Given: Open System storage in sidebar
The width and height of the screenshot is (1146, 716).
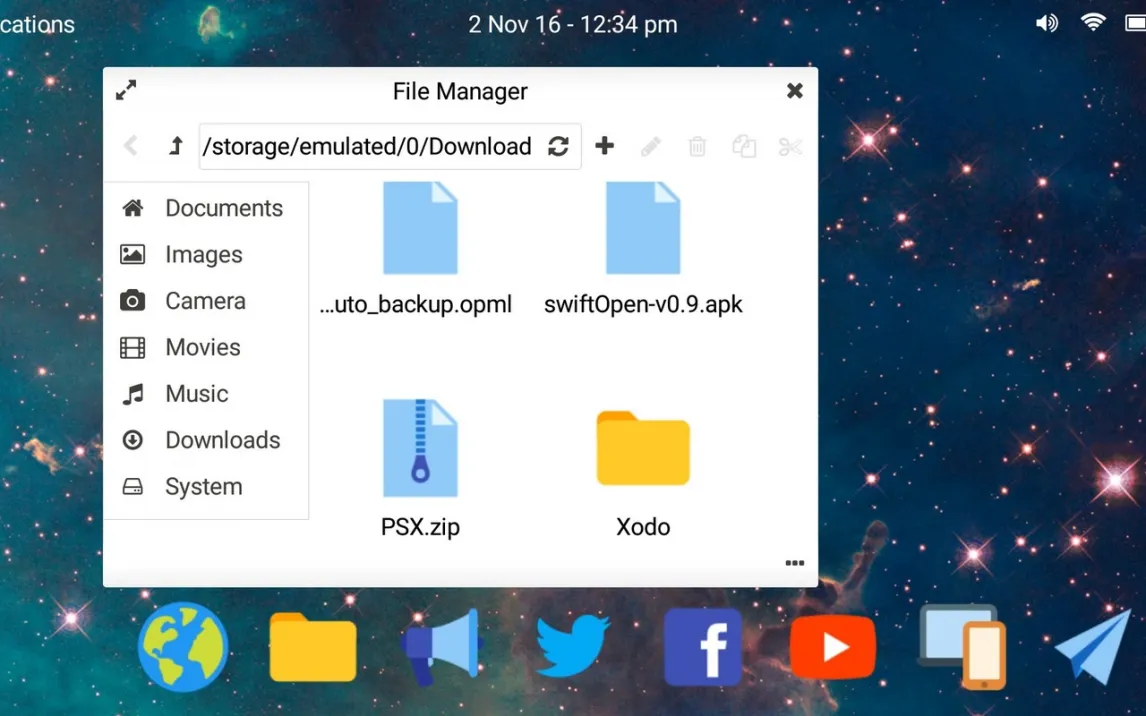Looking at the screenshot, I should pyautogui.click(x=206, y=487).
